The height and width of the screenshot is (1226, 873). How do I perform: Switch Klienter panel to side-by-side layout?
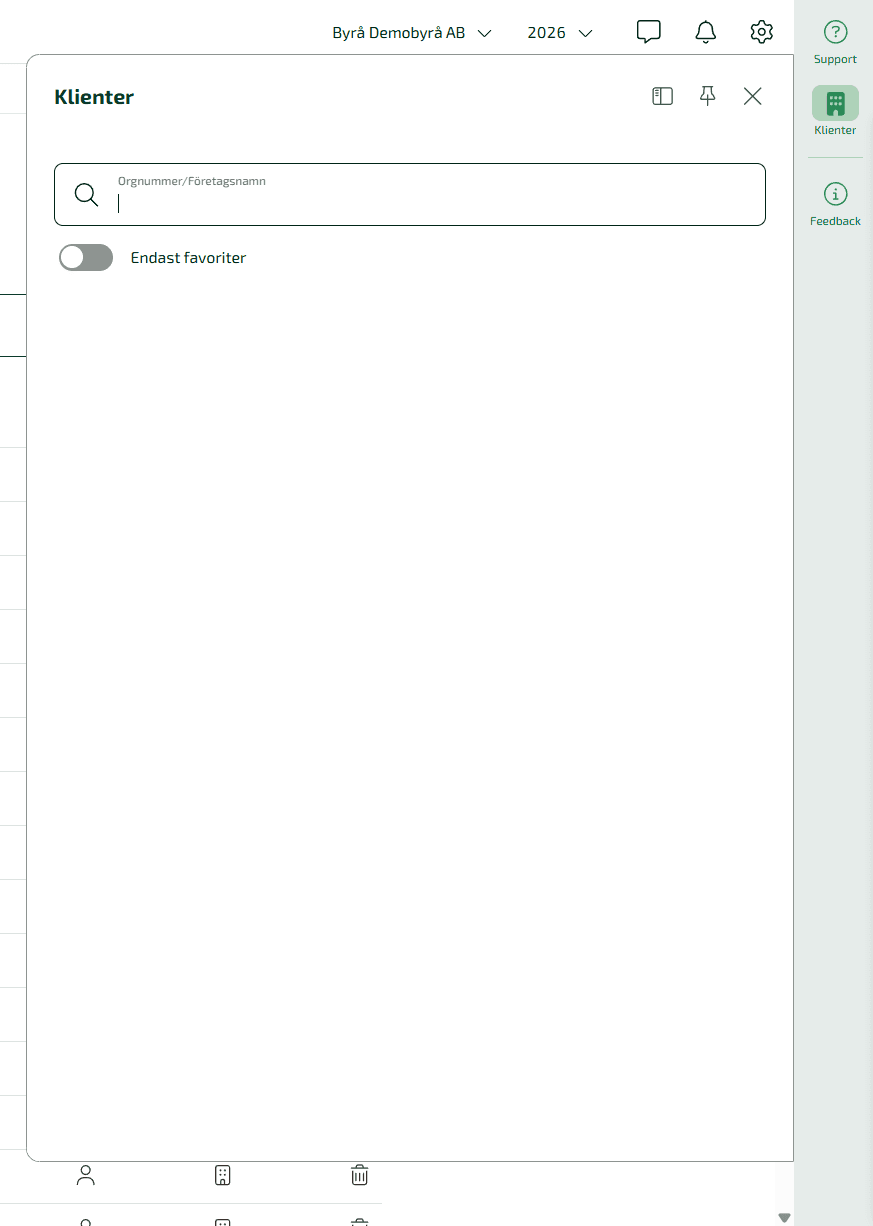pos(662,96)
